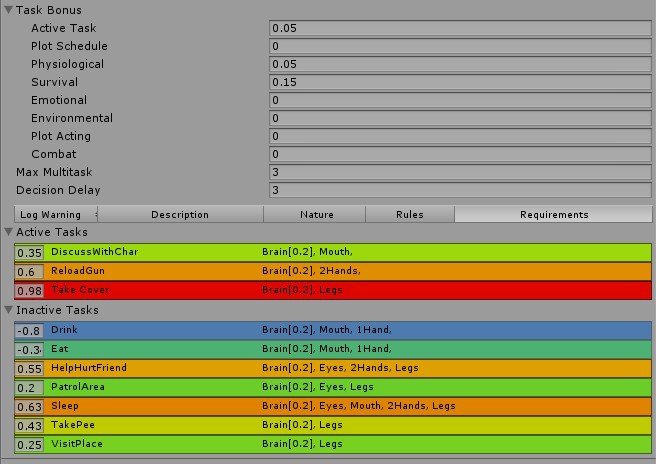The width and height of the screenshot is (656, 464).
Task: Click the Max Multitask label
Action: tap(54, 172)
